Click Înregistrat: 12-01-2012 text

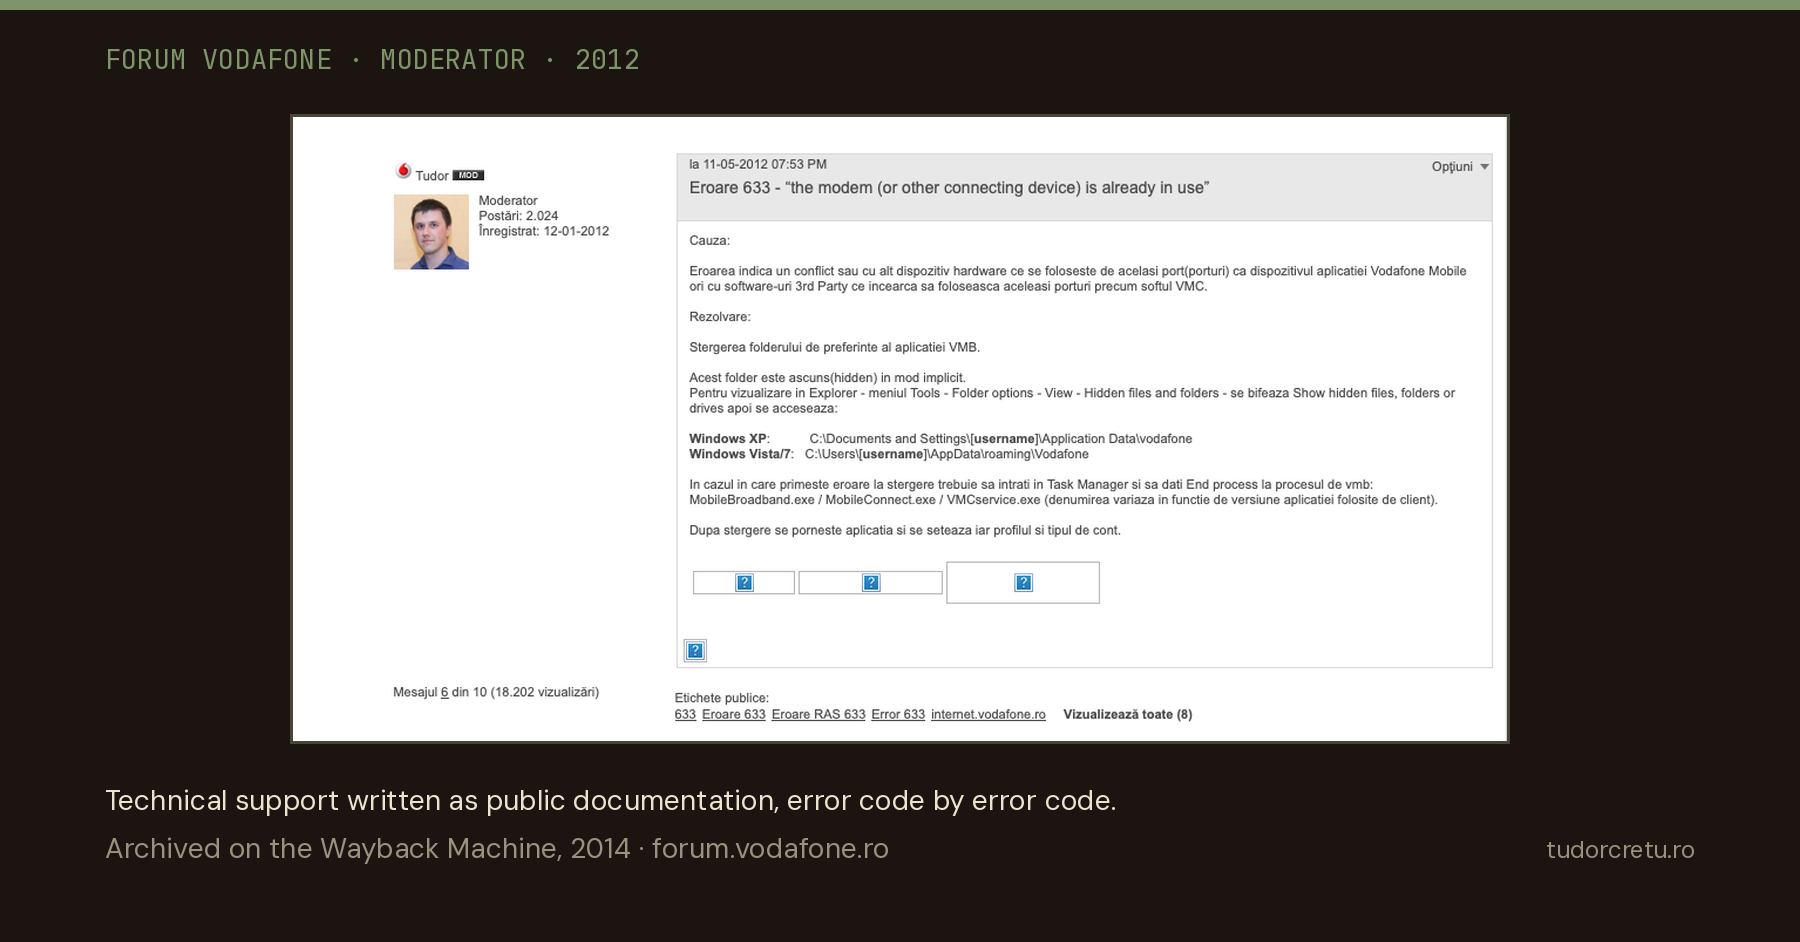(x=543, y=231)
